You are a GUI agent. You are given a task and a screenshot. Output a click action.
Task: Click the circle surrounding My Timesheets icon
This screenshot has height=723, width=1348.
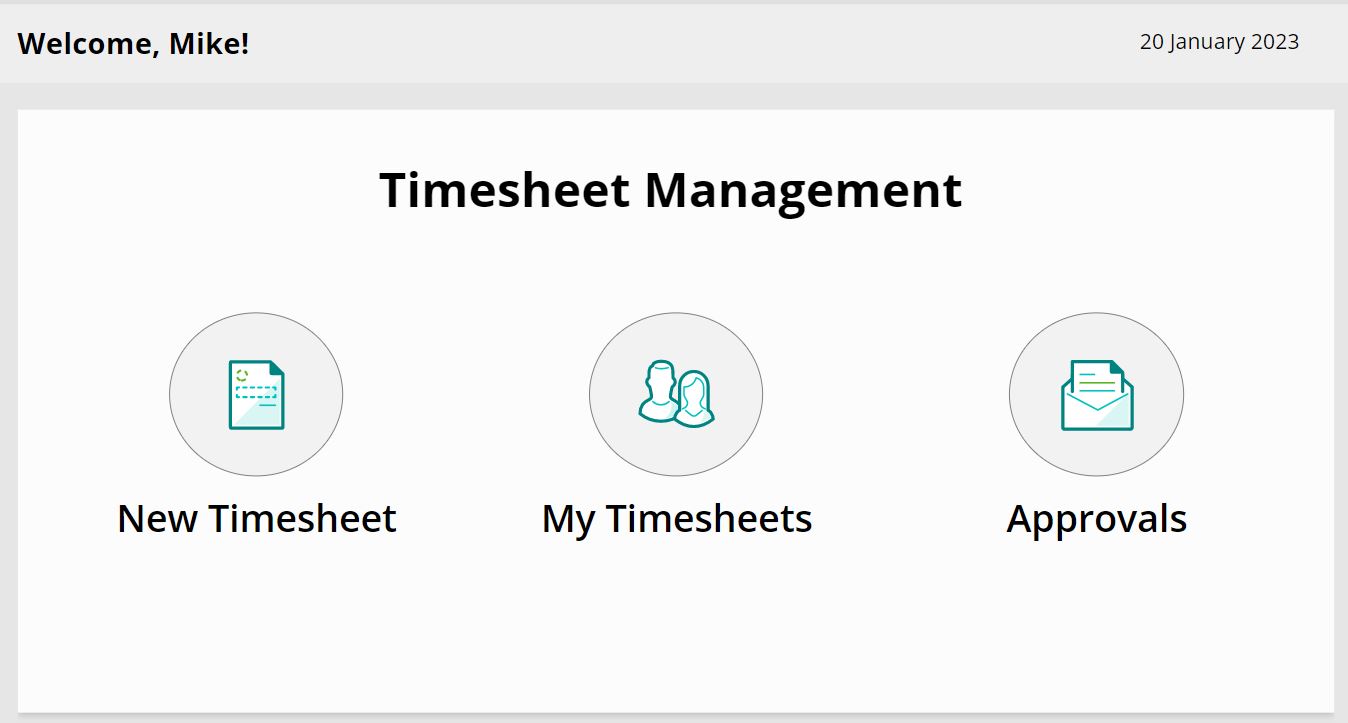[x=676, y=394]
